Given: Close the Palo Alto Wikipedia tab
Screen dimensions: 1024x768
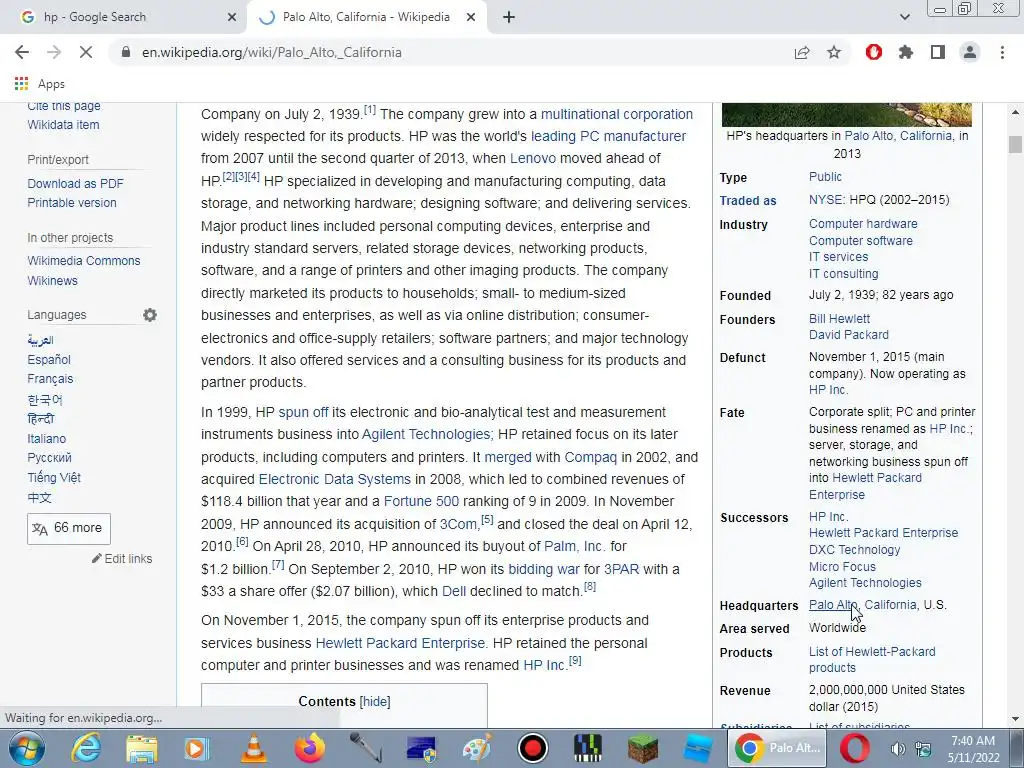Looking at the screenshot, I should pos(471,17).
